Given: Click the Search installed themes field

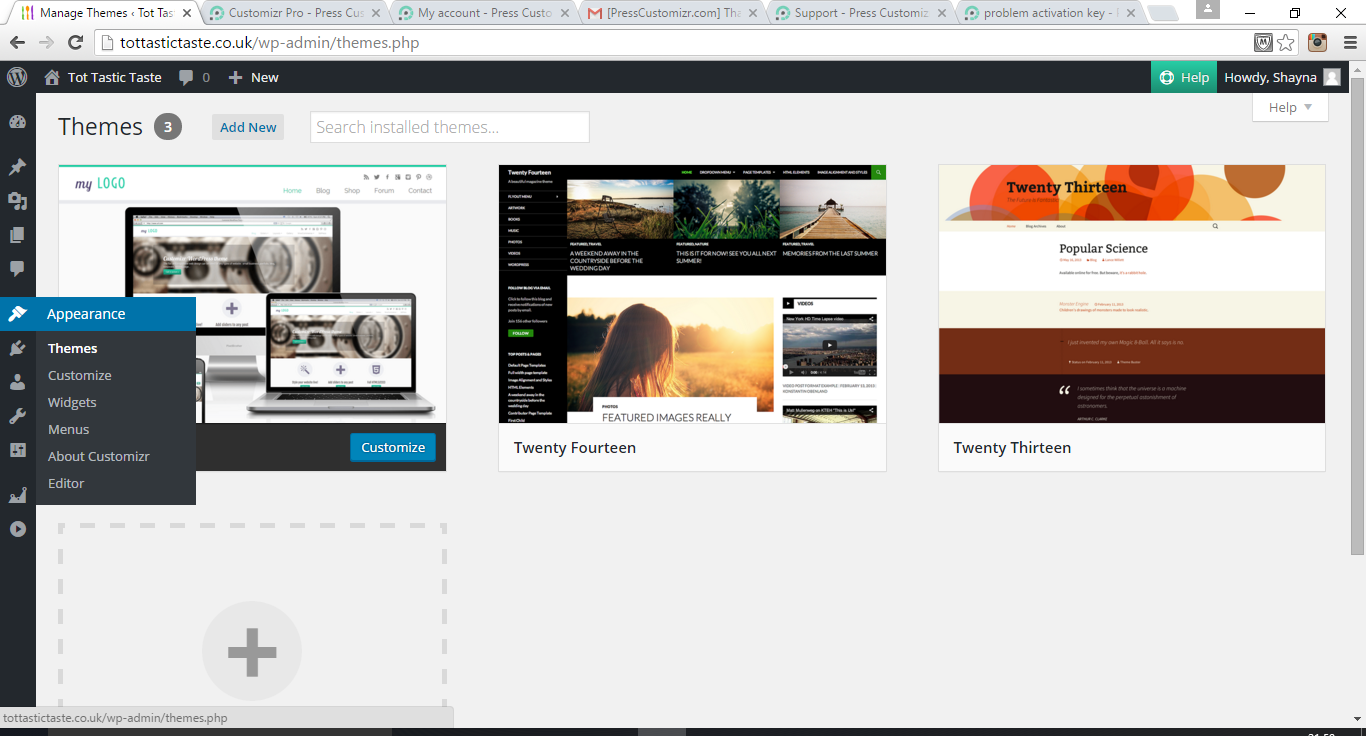Looking at the screenshot, I should [x=449, y=127].
